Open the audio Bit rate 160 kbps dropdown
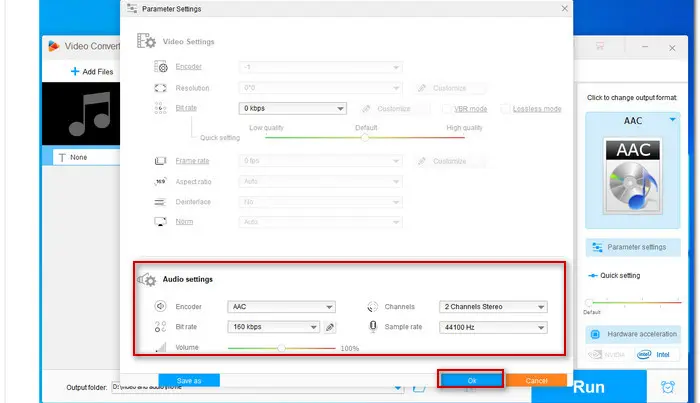This screenshot has height=403, width=700. coord(273,327)
